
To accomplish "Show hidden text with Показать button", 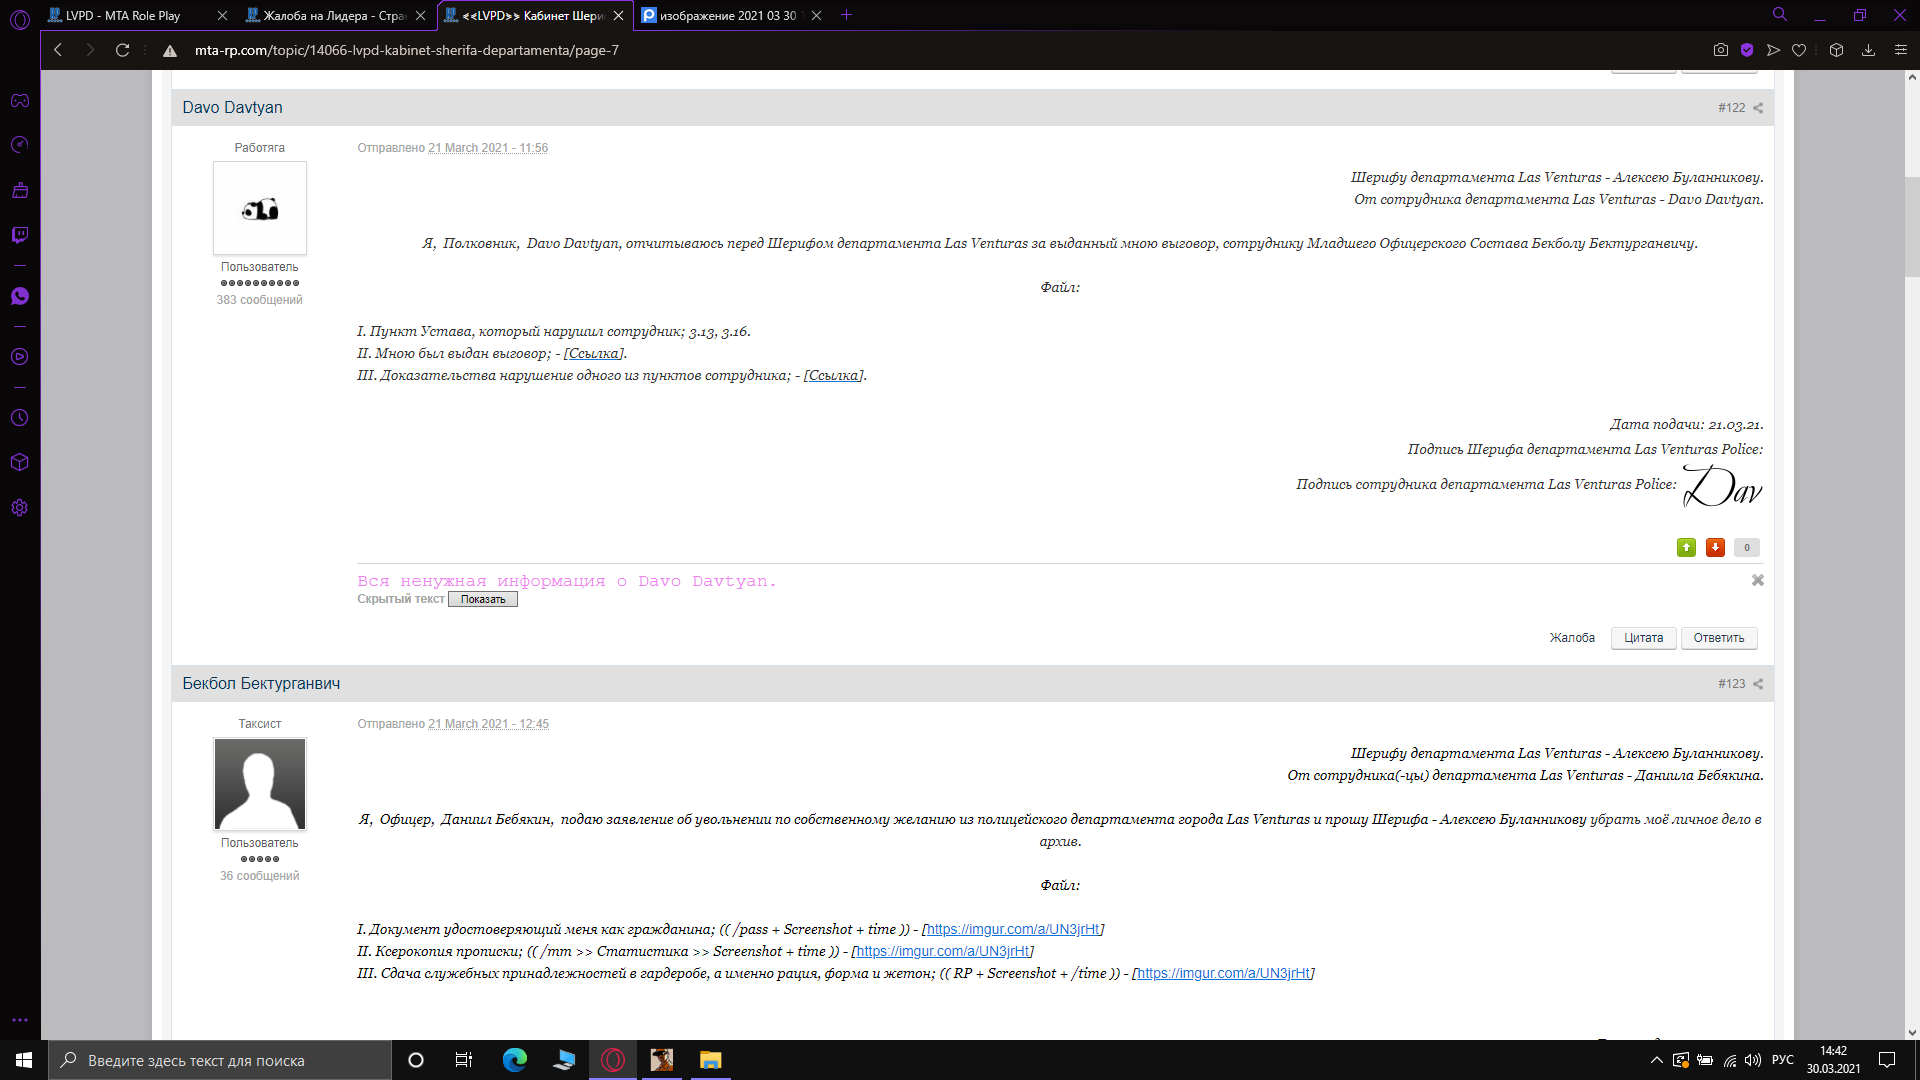I will [x=483, y=599].
